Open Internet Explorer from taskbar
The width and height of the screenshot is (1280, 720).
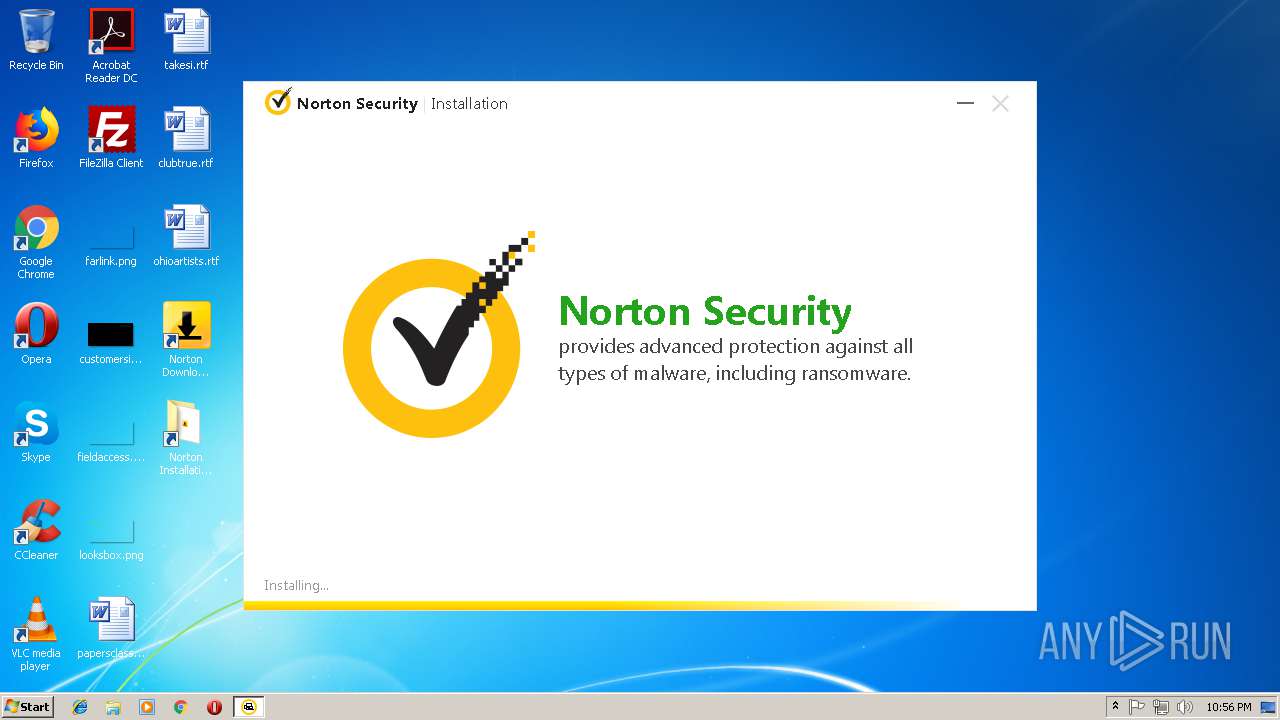[80, 707]
